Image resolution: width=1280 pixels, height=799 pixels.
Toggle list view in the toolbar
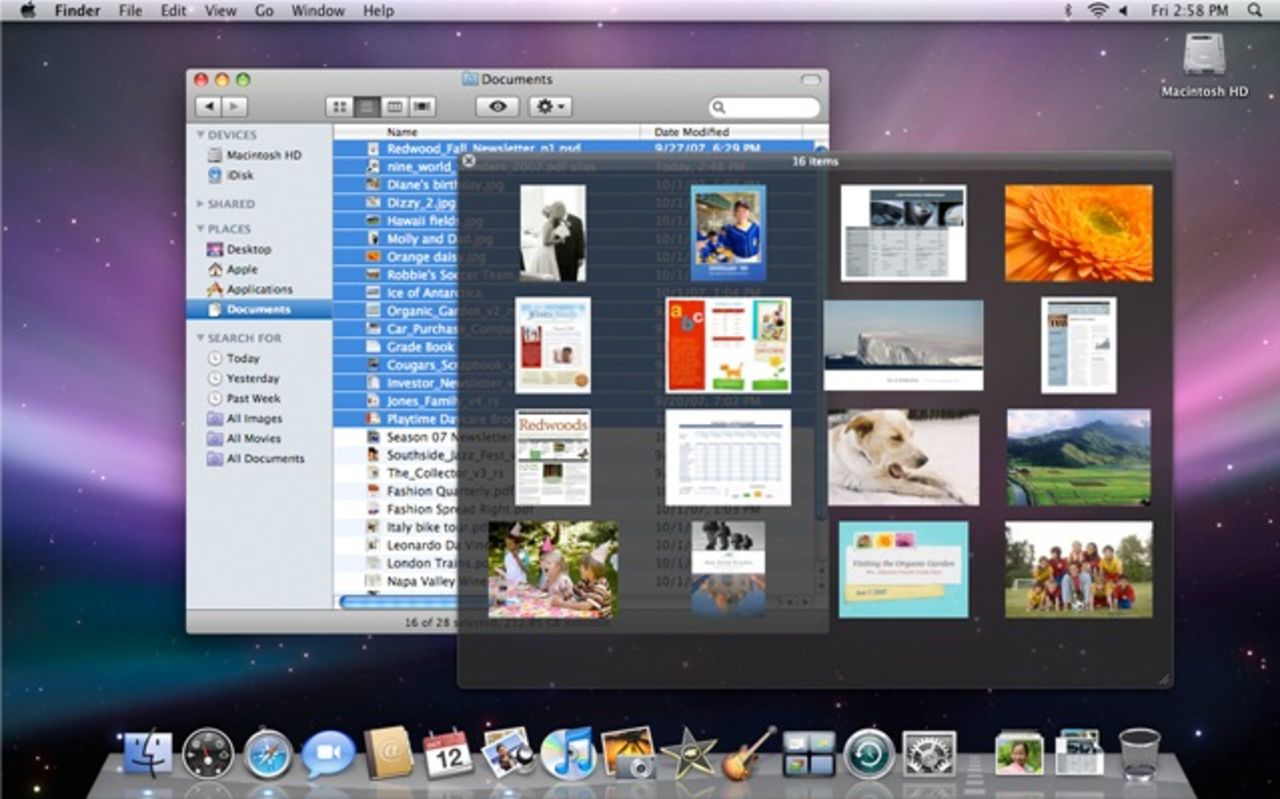pos(368,107)
